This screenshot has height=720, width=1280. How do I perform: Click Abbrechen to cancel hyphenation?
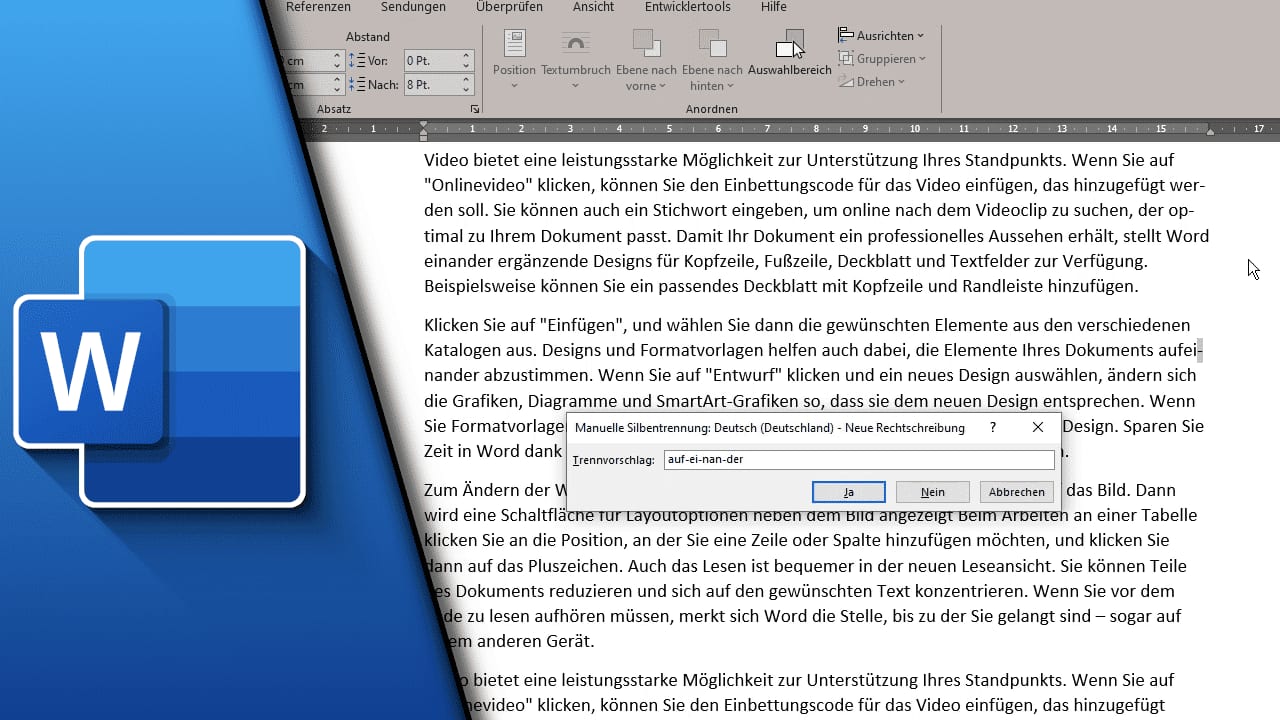(1017, 492)
